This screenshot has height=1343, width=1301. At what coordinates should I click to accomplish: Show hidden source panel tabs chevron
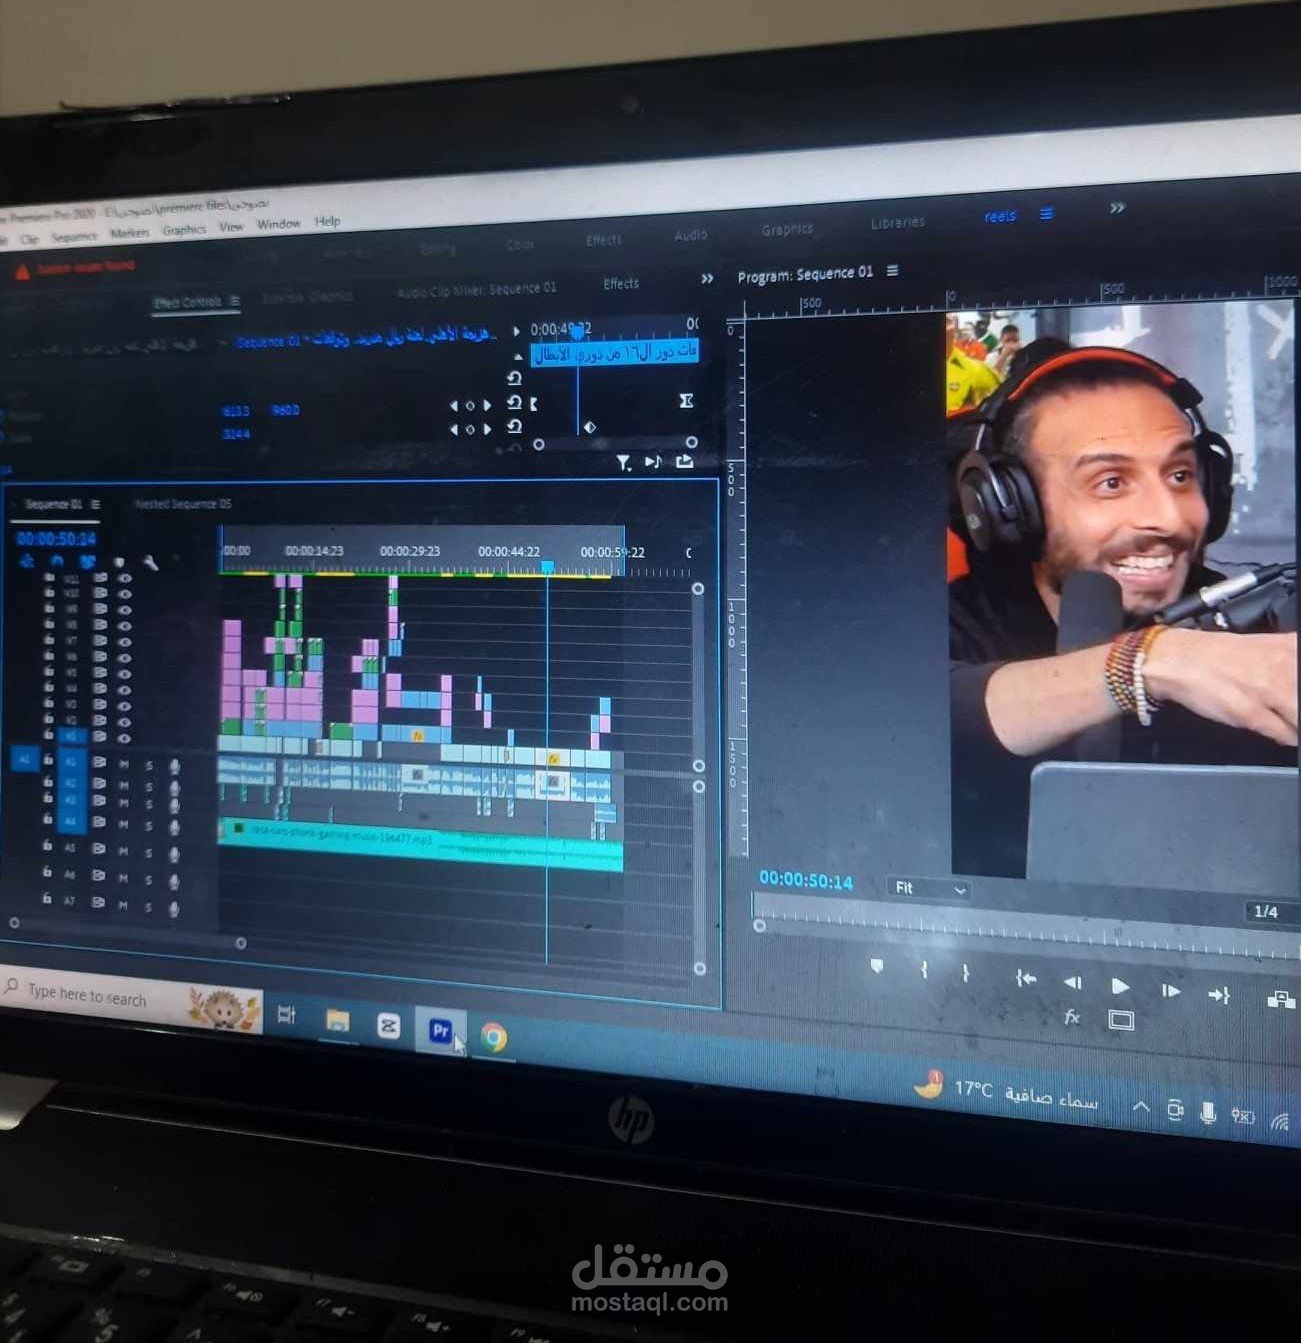click(707, 279)
